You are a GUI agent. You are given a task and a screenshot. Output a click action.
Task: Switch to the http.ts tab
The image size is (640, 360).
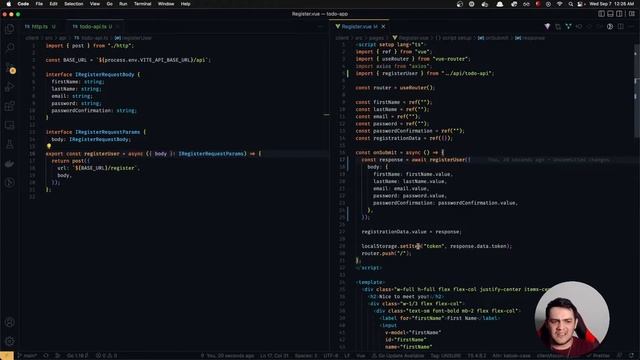40,27
